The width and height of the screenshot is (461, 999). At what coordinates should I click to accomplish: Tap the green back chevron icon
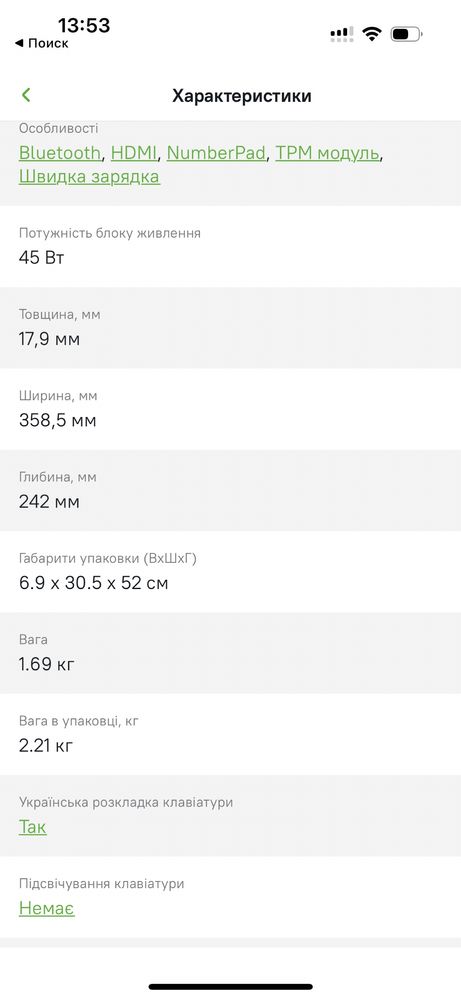(x=26, y=96)
